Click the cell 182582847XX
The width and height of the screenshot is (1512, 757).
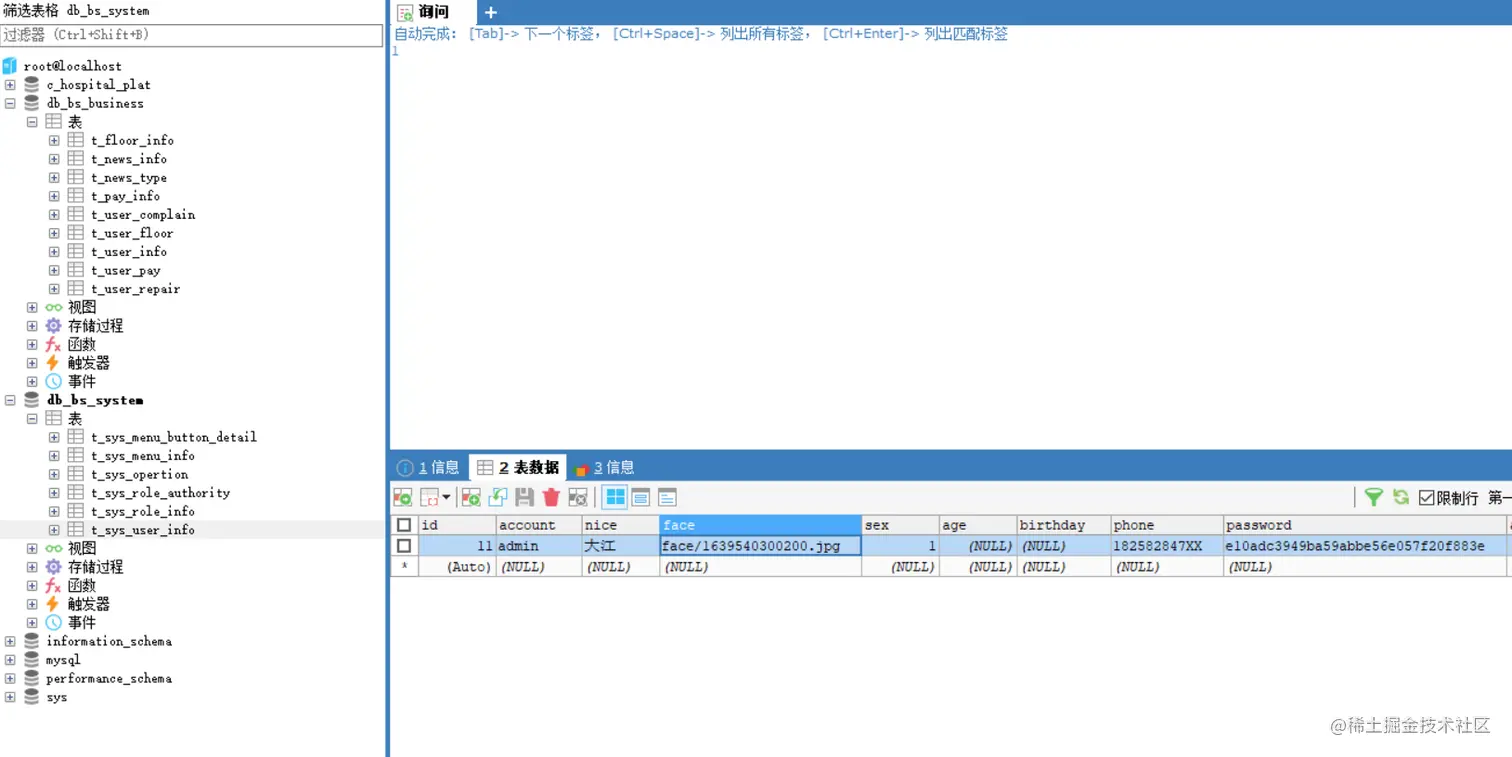(1167, 546)
